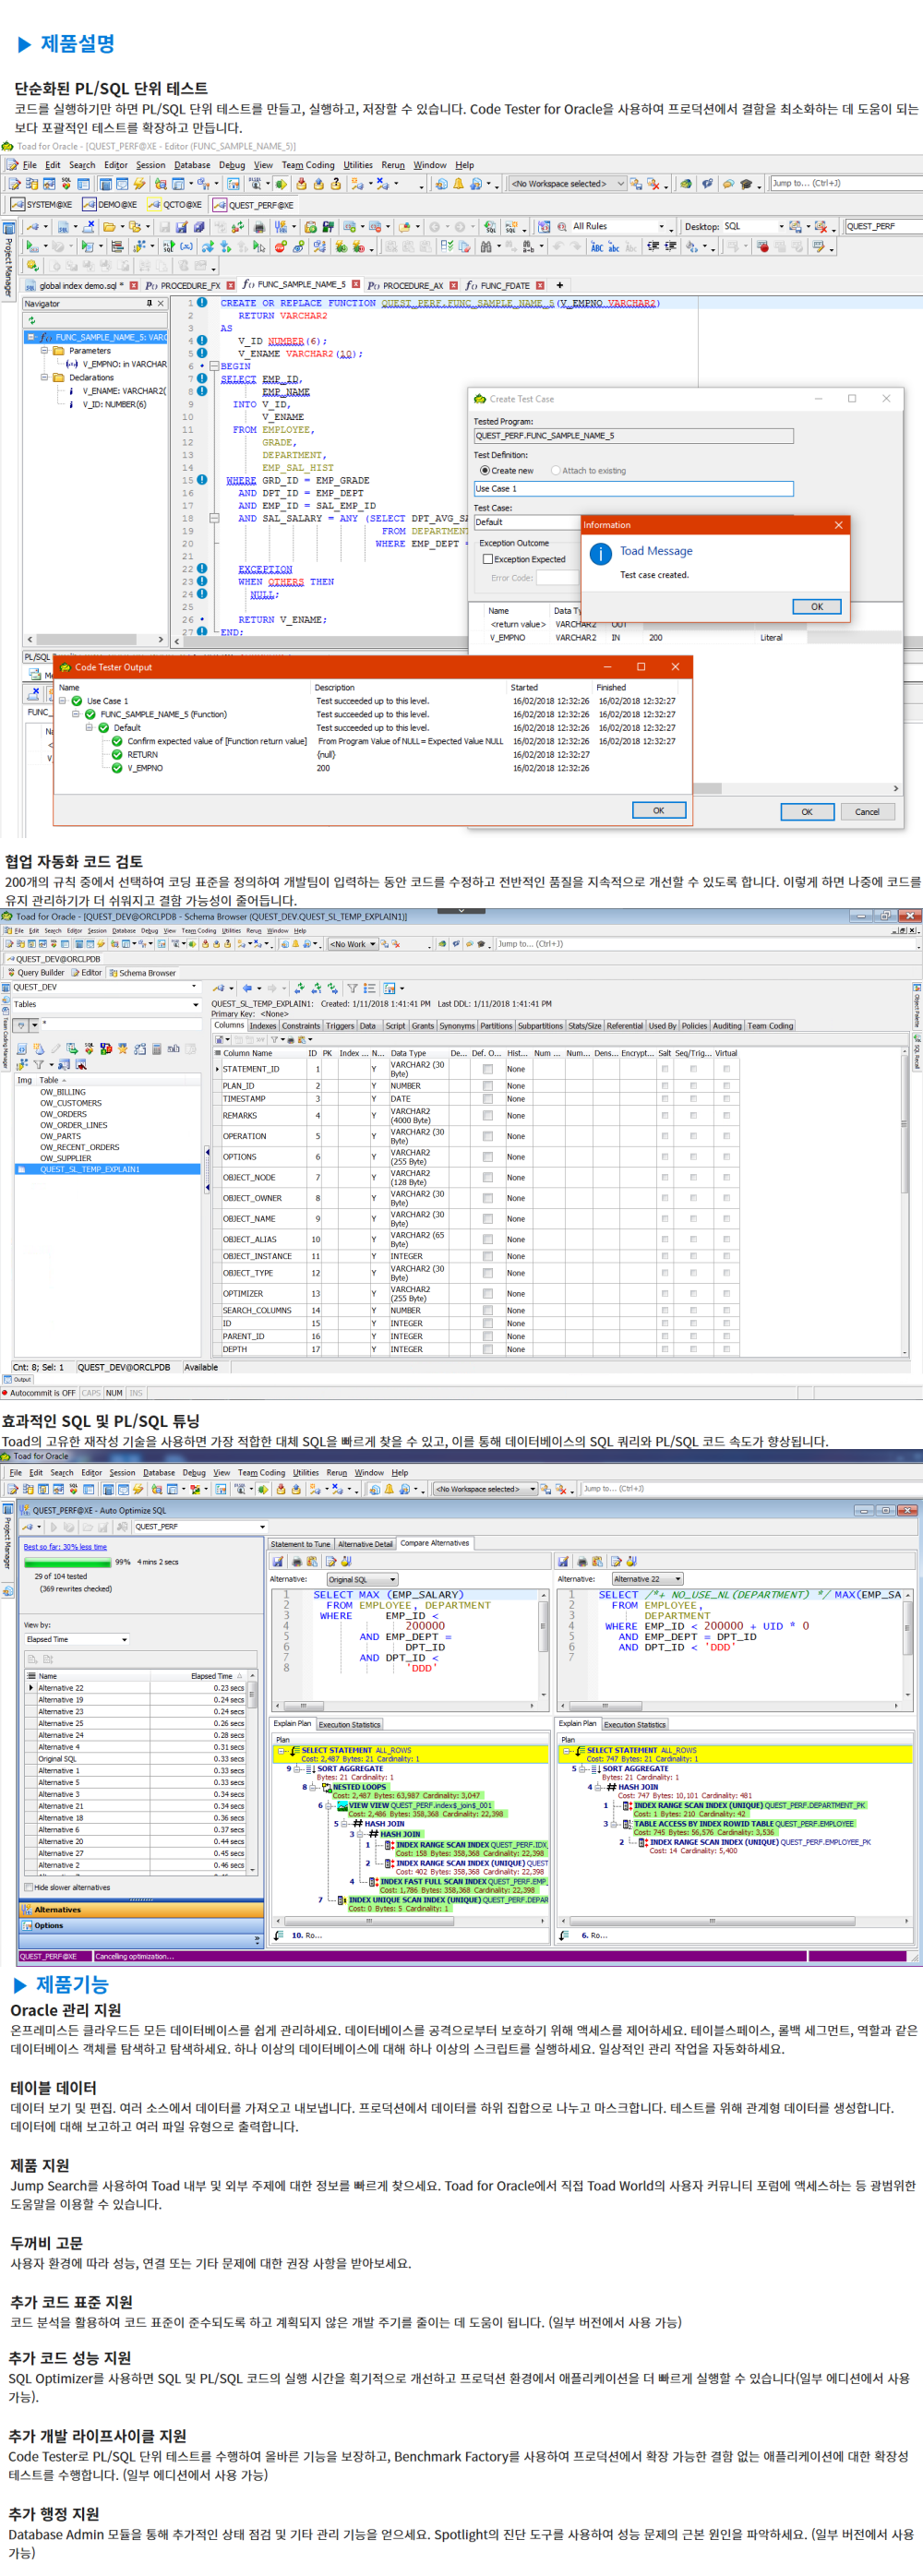Click the Alternatives panel header
This screenshot has width=923, height=2576.
140,1910
